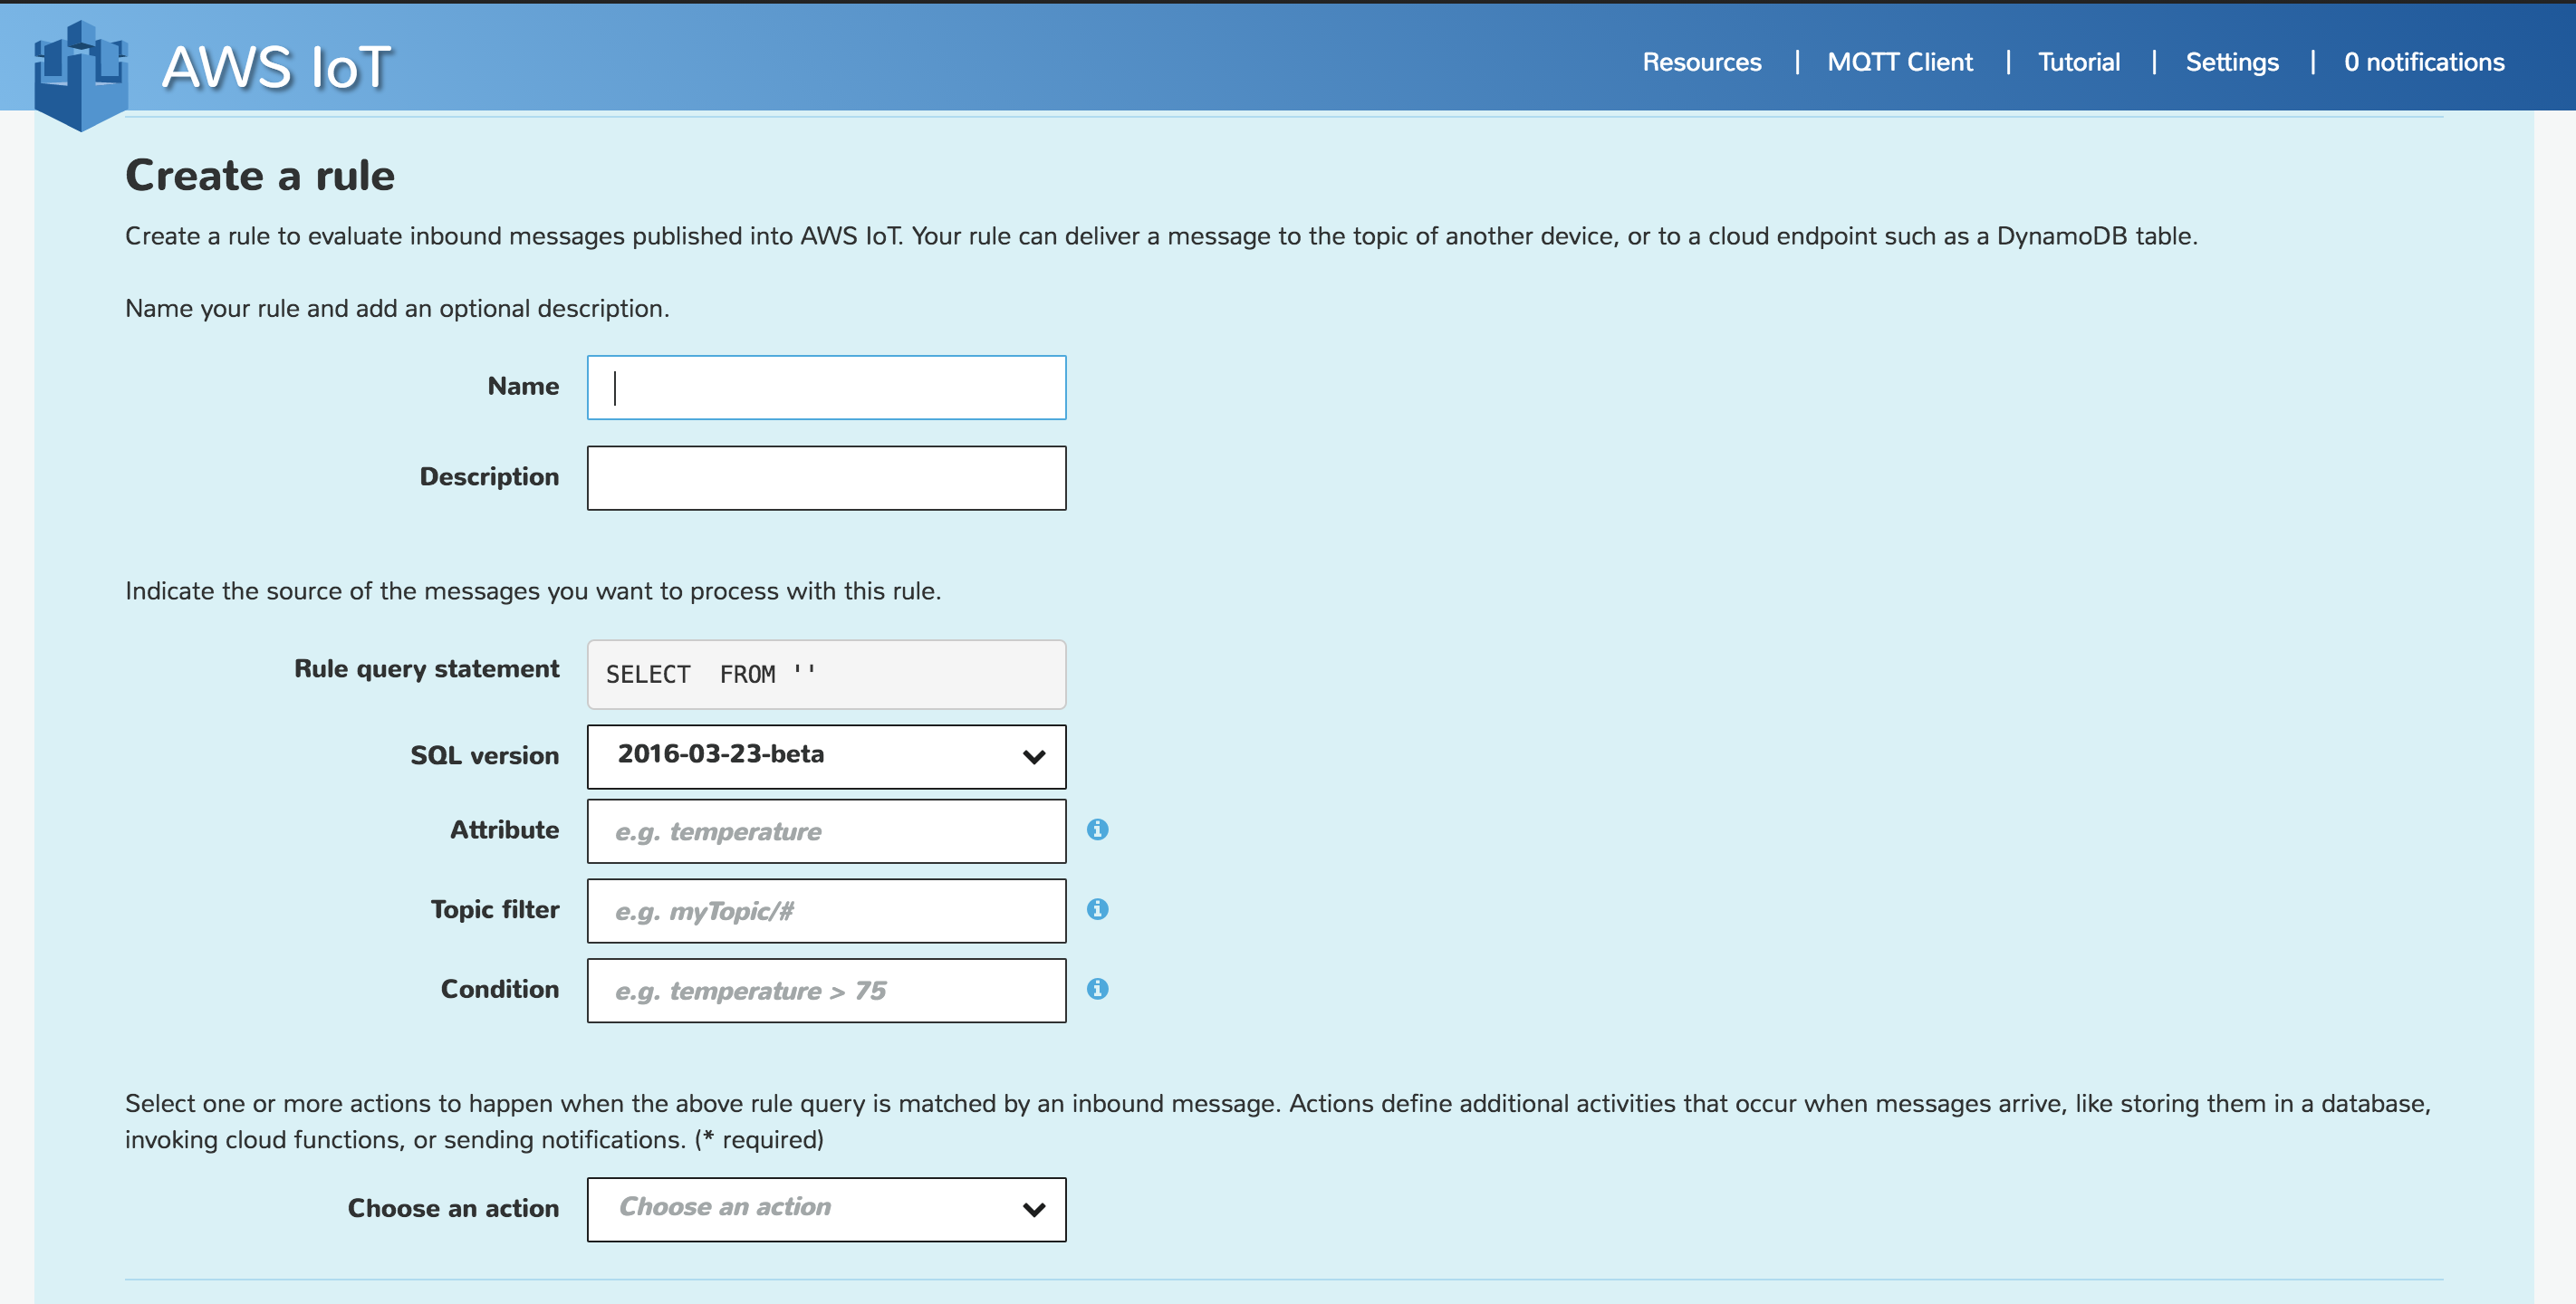The image size is (2576, 1304).
Task: Click 'Indicate the source of the messages' text
Action: [533, 591]
